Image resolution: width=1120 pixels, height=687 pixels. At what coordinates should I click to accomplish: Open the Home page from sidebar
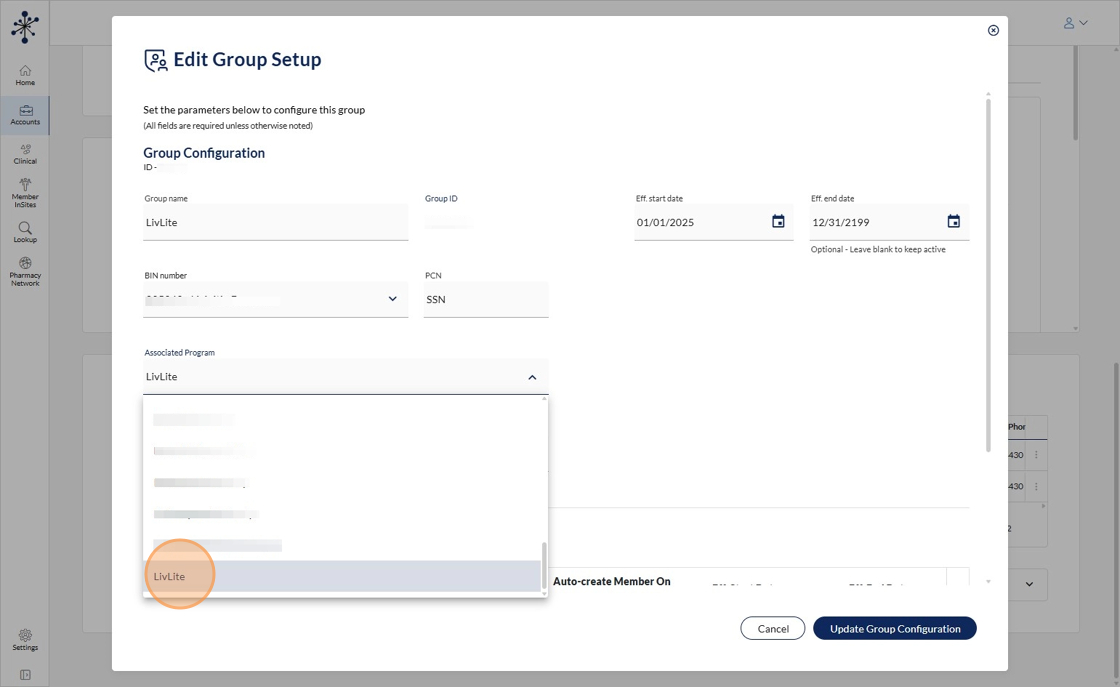point(25,75)
